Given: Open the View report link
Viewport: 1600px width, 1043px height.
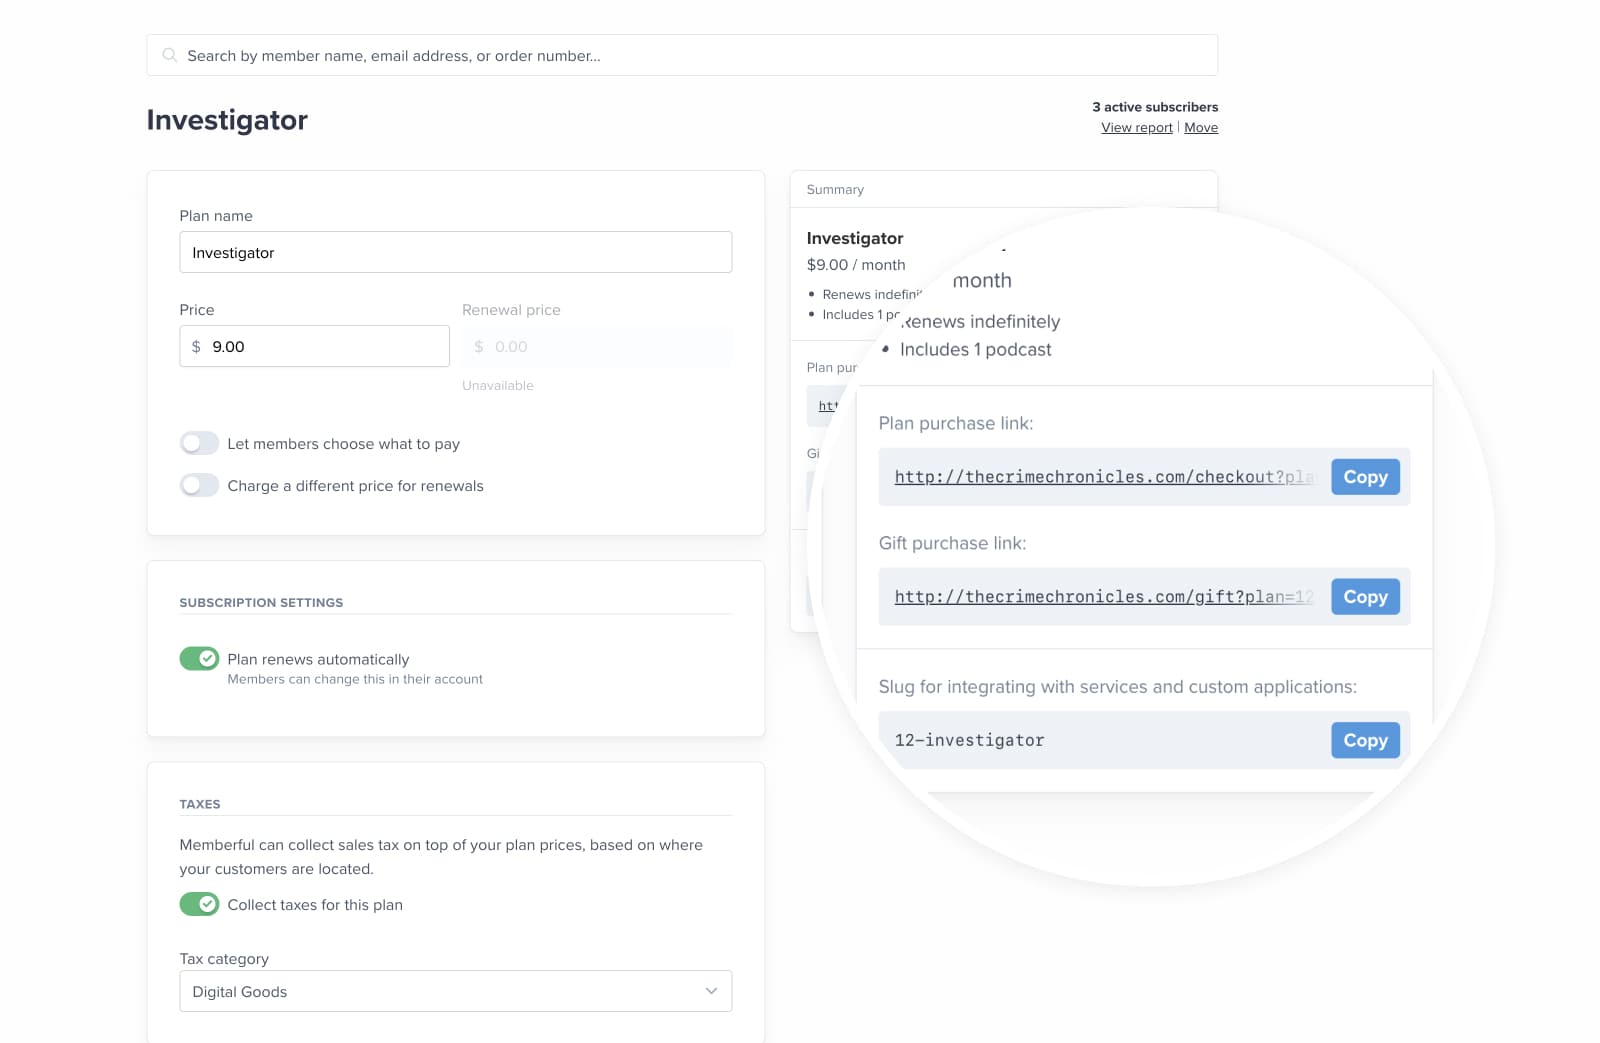Looking at the screenshot, I should [x=1136, y=127].
